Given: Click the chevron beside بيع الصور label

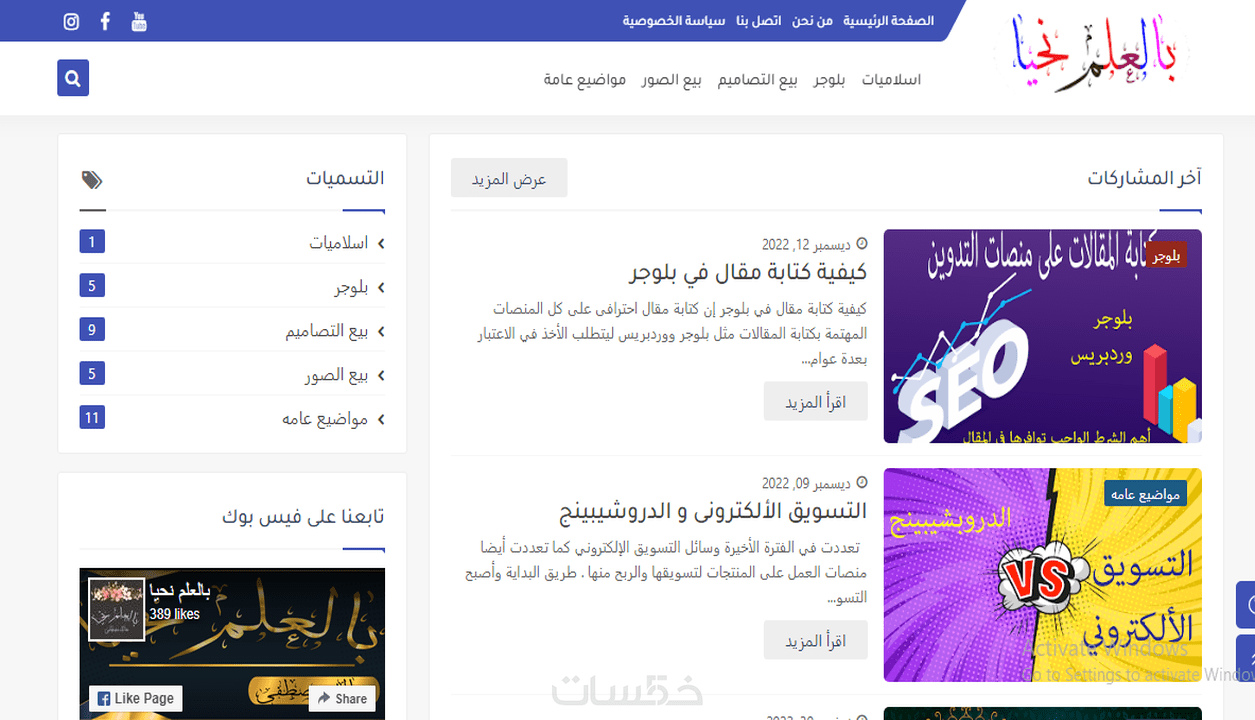Looking at the screenshot, I should coord(381,376).
